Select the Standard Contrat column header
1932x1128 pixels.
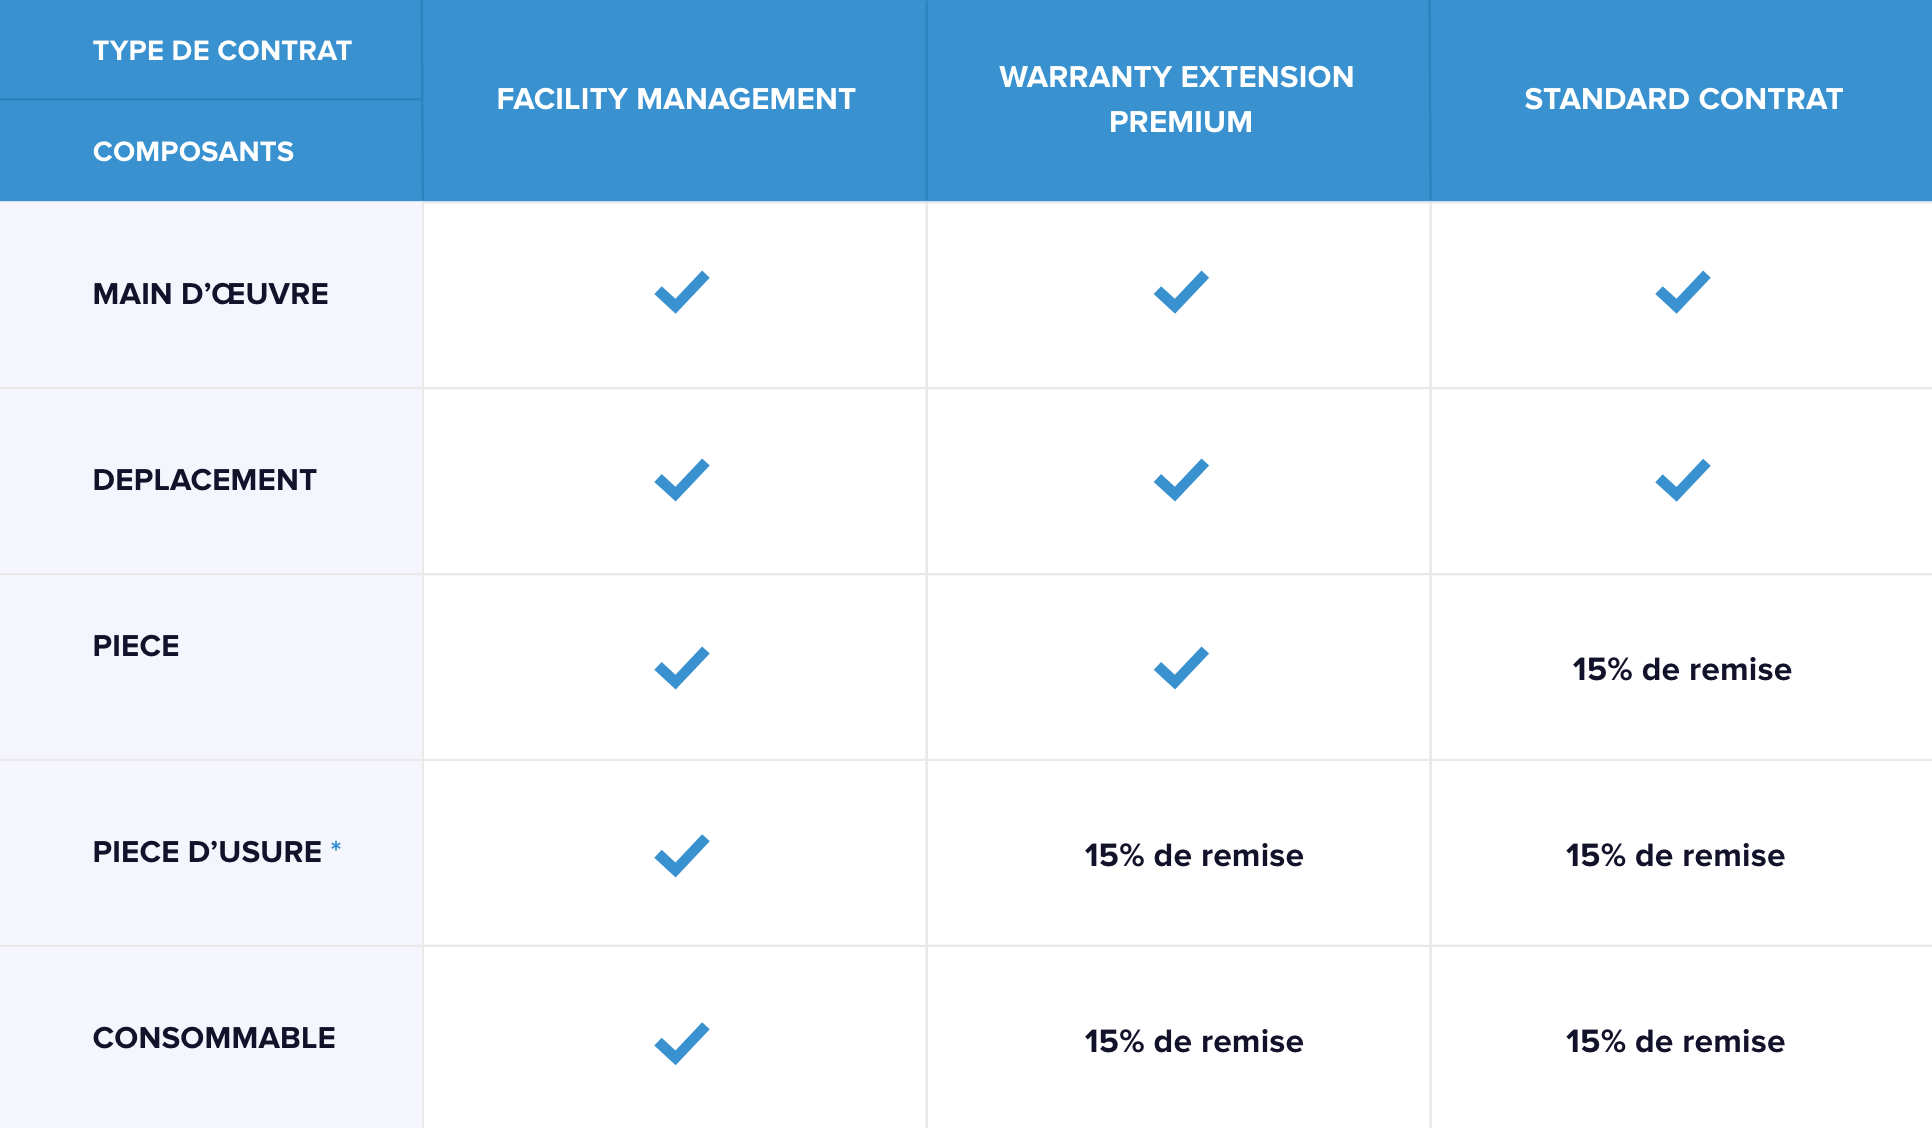[x=1683, y=99]
